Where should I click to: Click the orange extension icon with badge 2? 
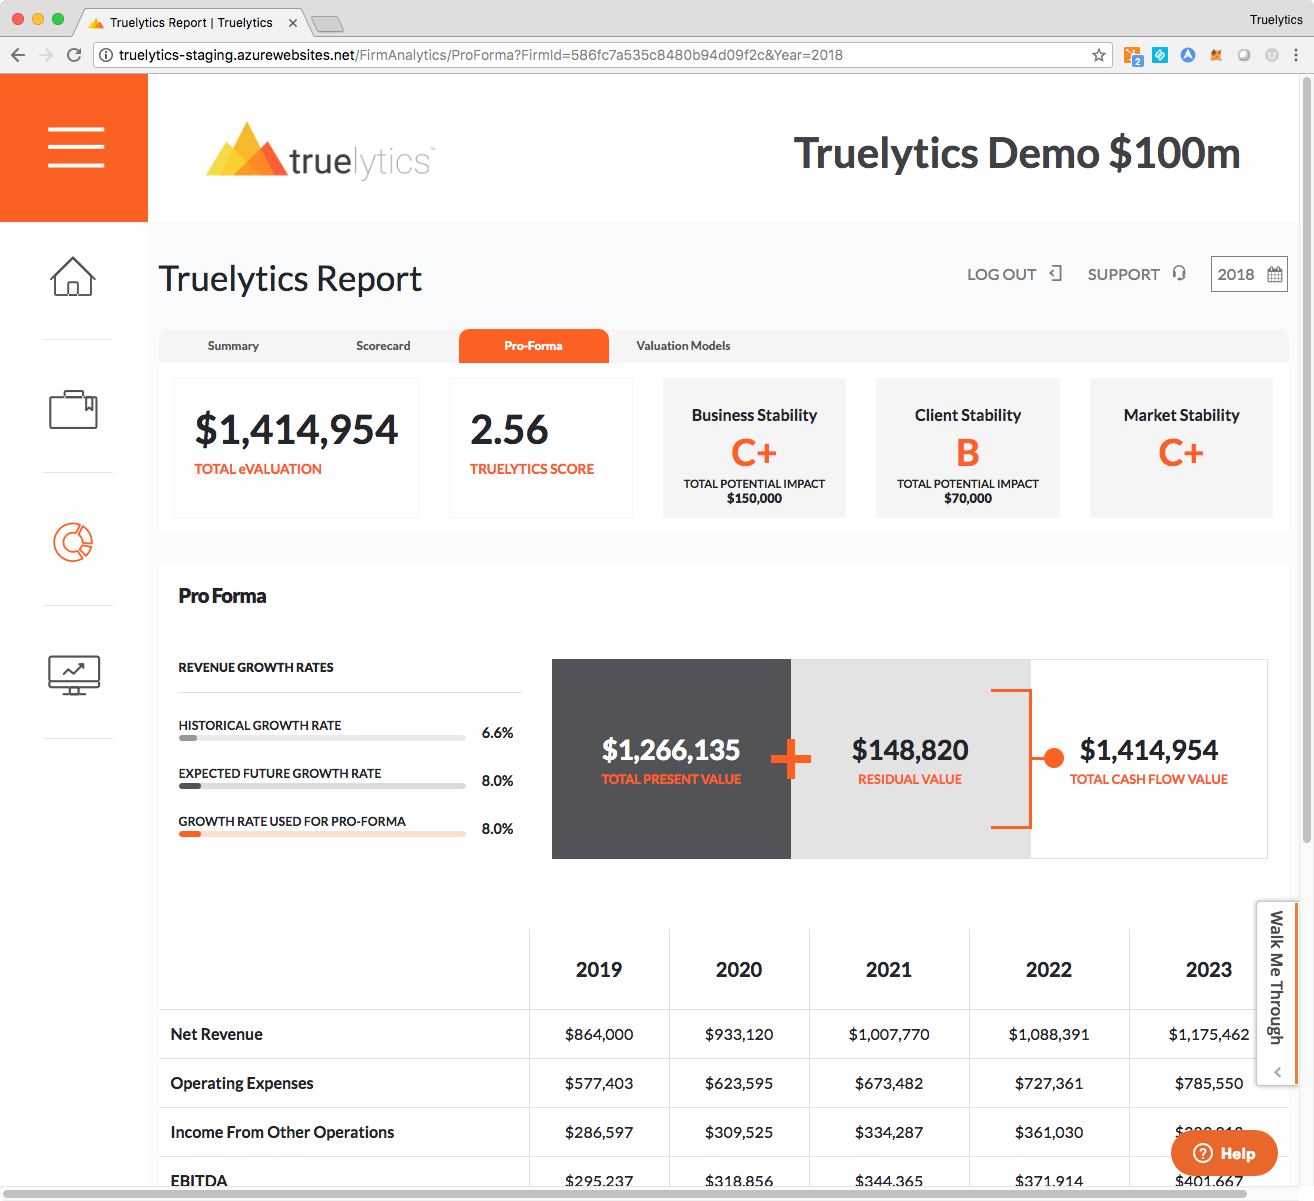tap(1133, 56)
